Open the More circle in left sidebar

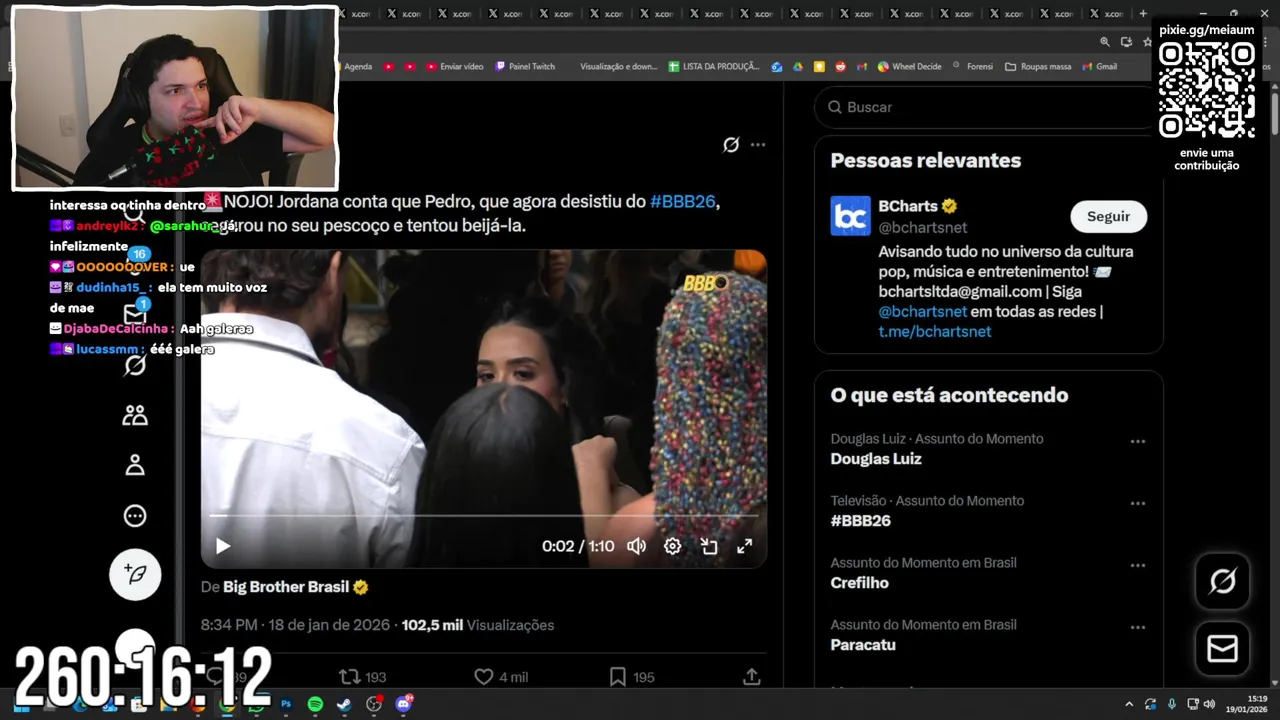135,516
